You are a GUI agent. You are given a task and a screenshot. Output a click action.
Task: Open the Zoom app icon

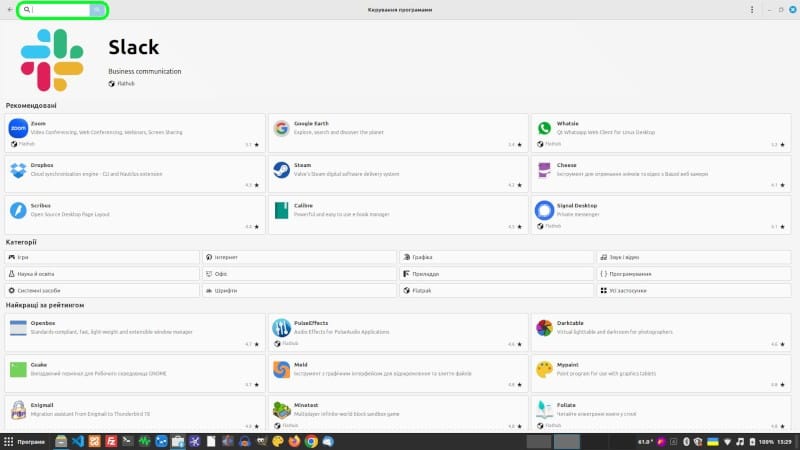click(x=18, y=128)
